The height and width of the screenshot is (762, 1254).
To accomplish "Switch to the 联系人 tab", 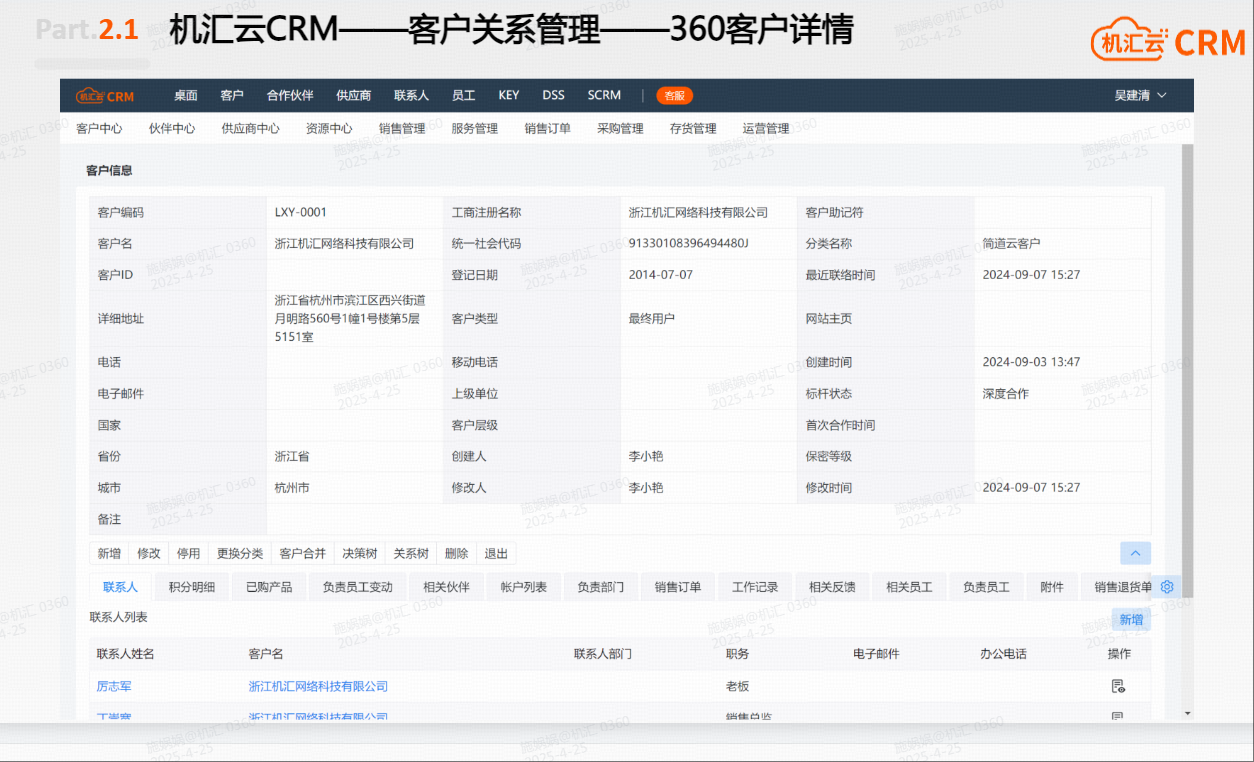I will point(120,587).
